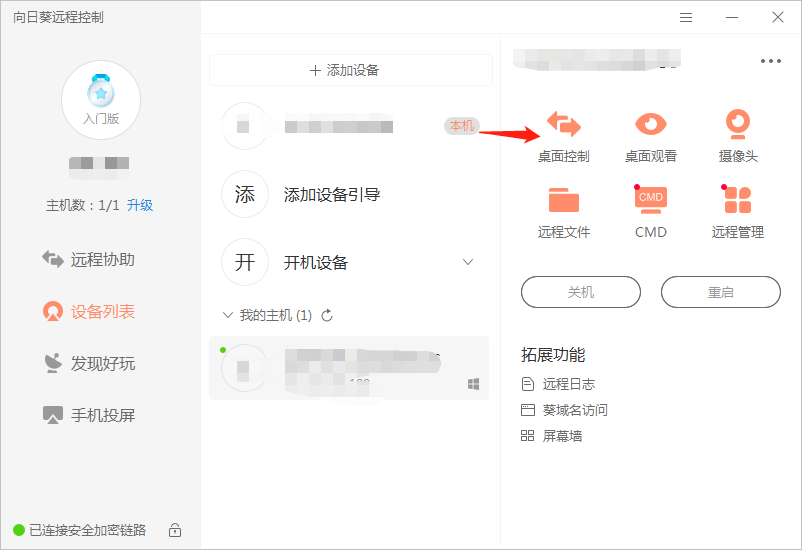The width and height of the screenshot is (802, 550).
Task: Select 设备列表 in sidebar
Action: pos(88,312)
